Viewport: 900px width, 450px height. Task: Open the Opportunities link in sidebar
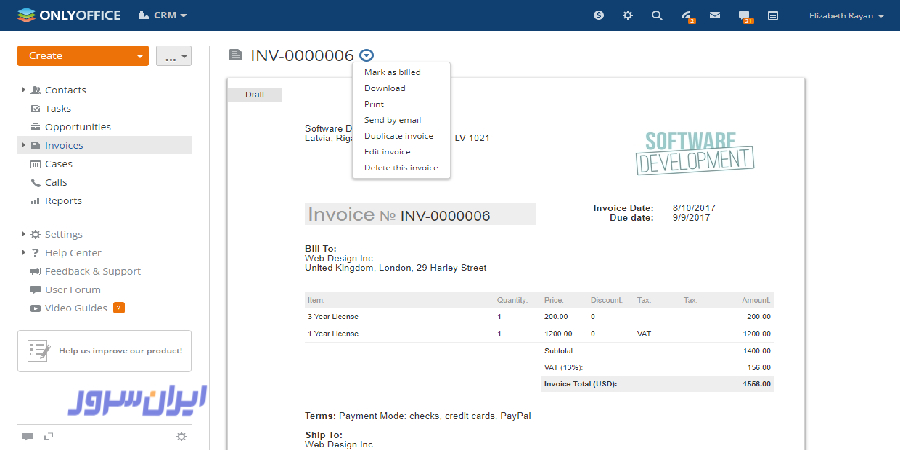tap(77, 127)
